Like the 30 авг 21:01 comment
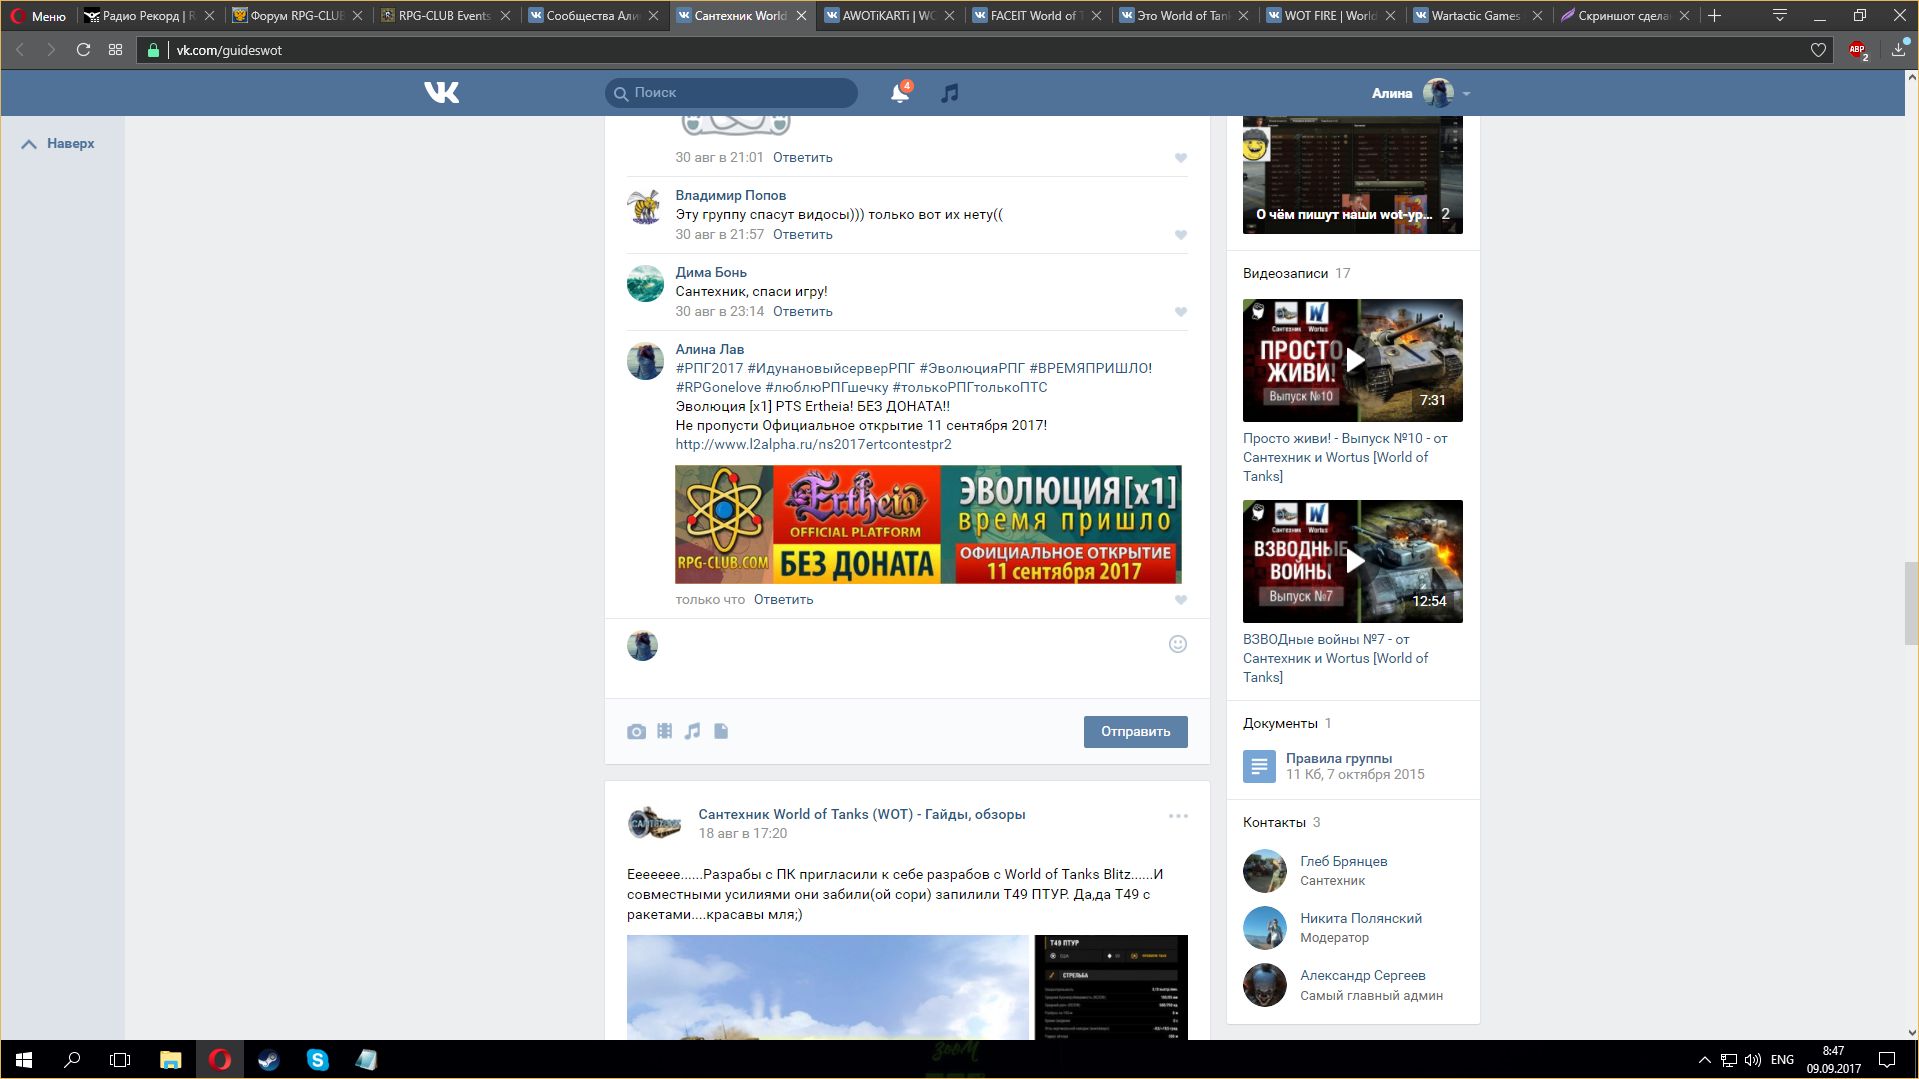The height and width of the screenshot is (1079, 1919). tap(1181, 158)
